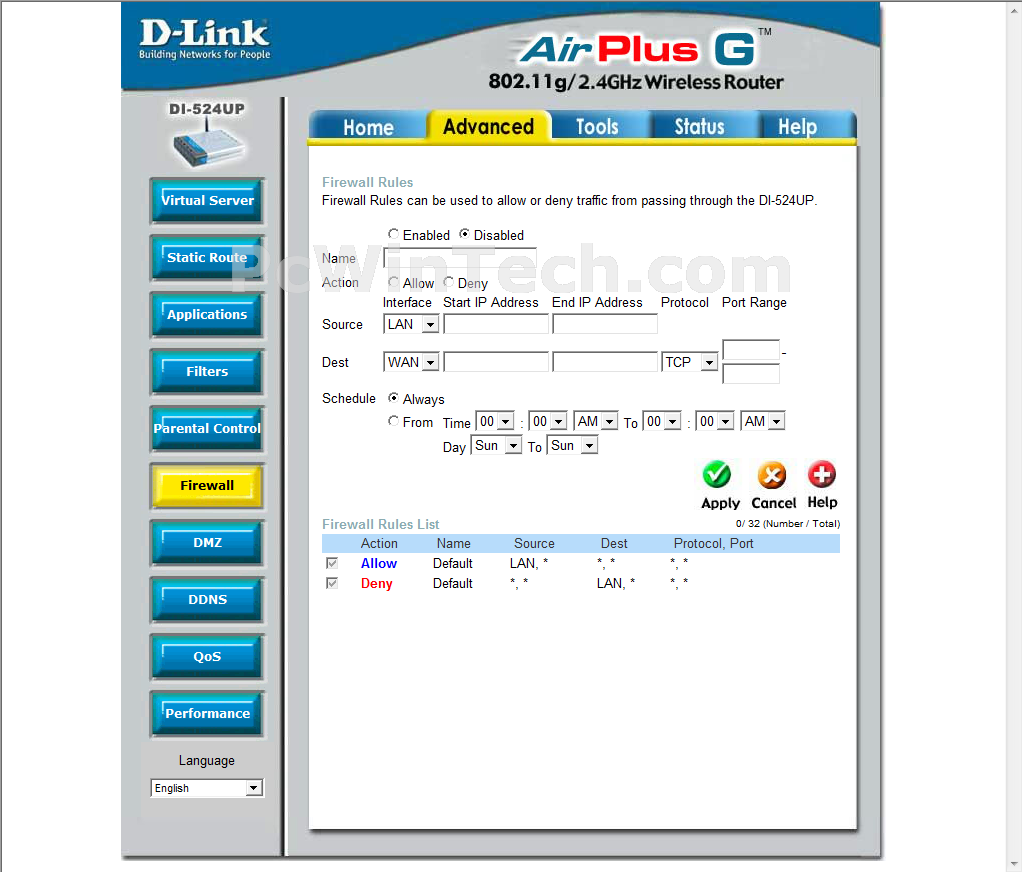The height and width of the screenshot is (872, 1022).
Task: Open the TCP protocol dropdown
Action: 690,362
